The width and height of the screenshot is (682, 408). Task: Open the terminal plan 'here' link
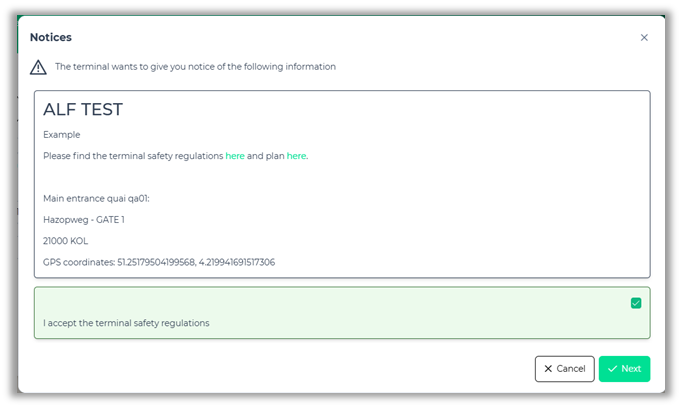296,156
